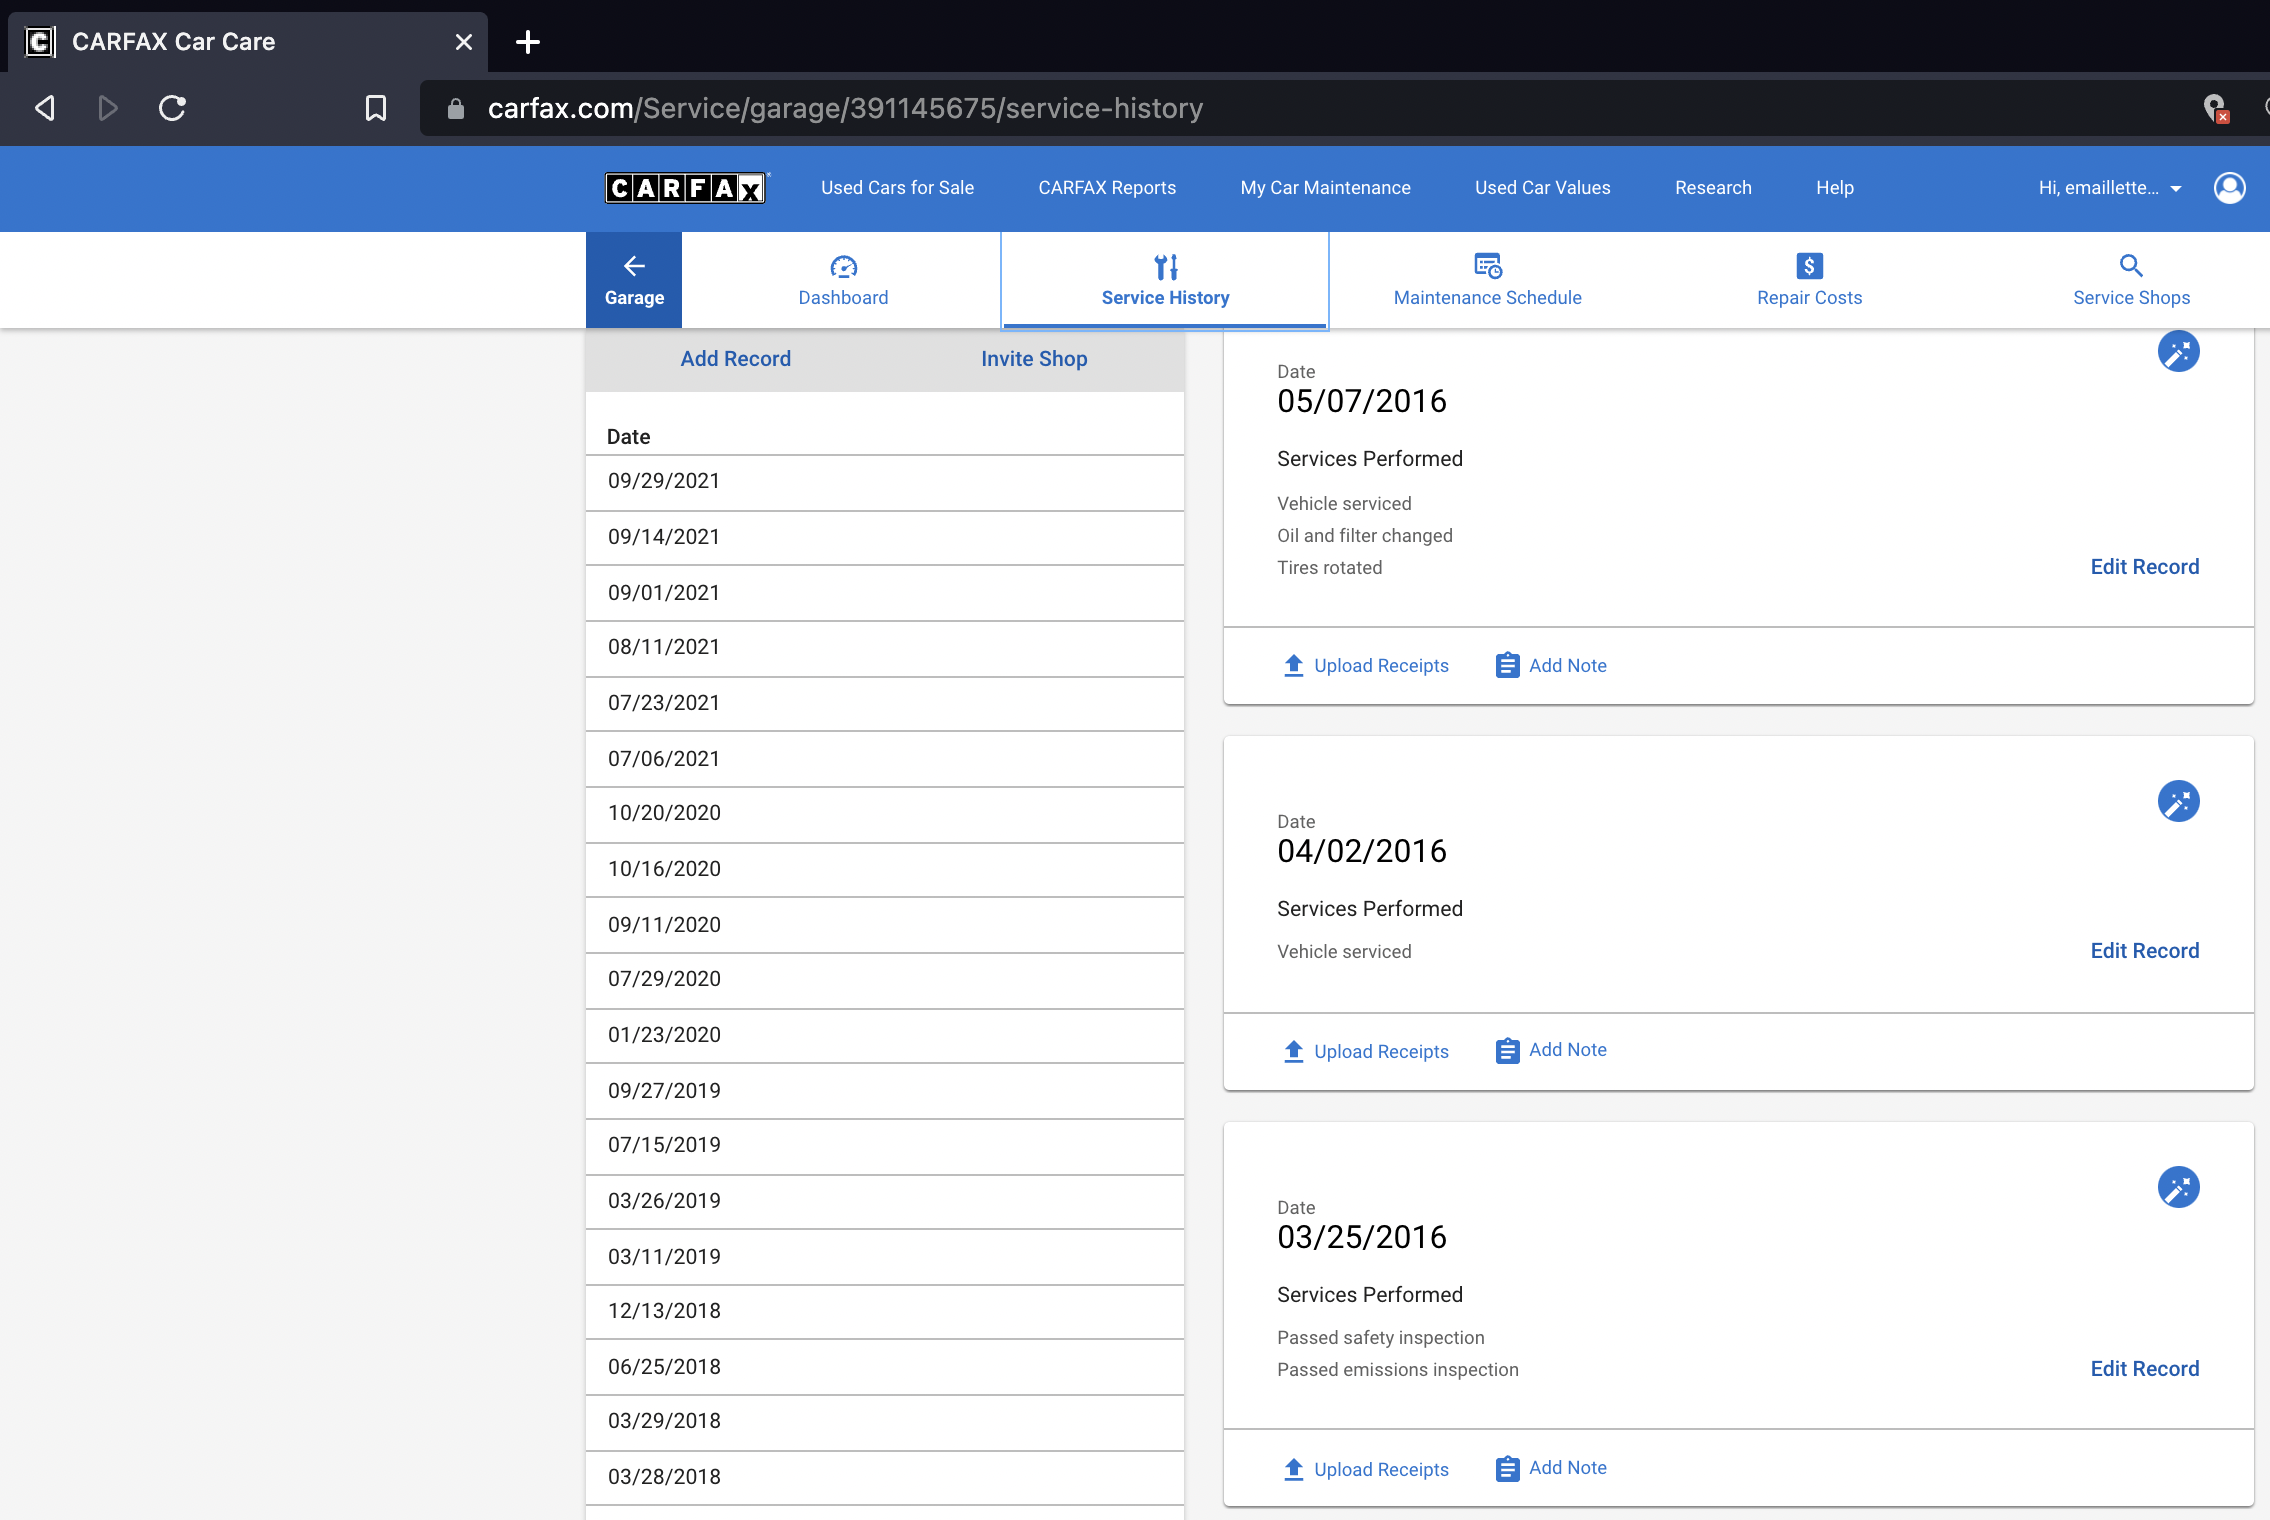Viewport: 2270px width, 1520px height.
Task: Select the 07/23/2021 date row
Action: pyautogui.click(x=885, y=704)
